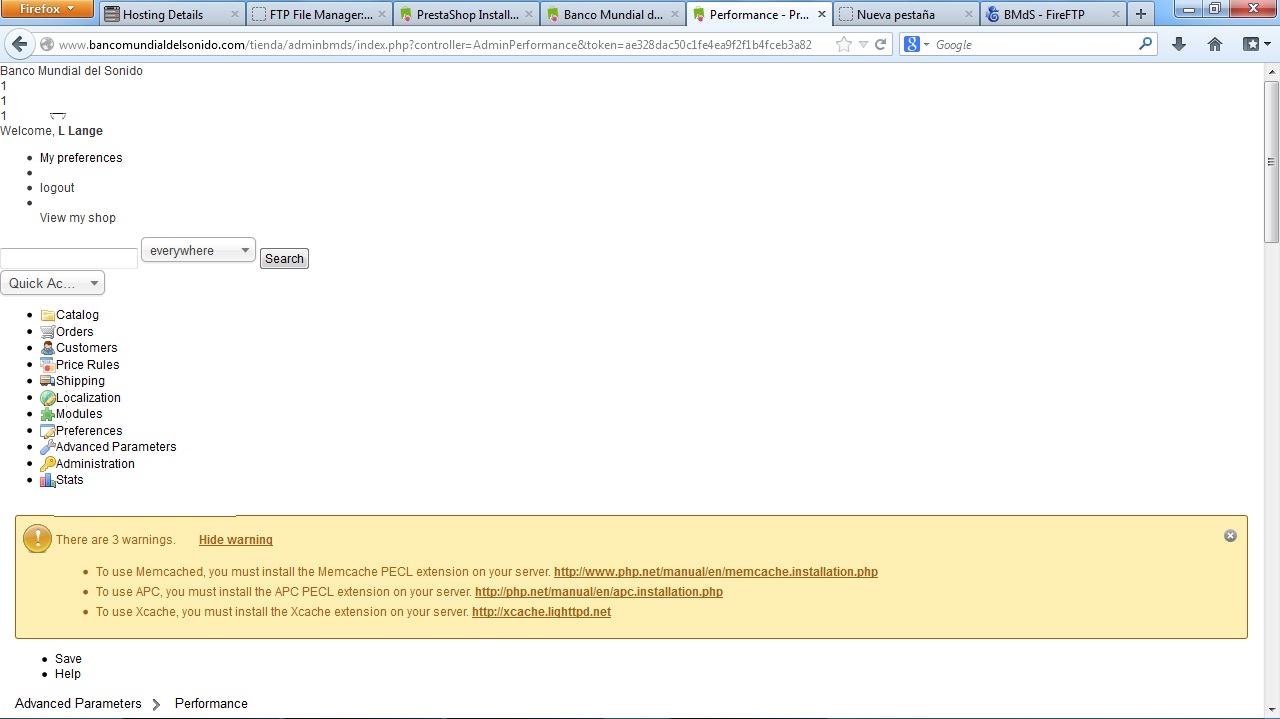Open the xcache.lighttpd.net link

[541, 612]
